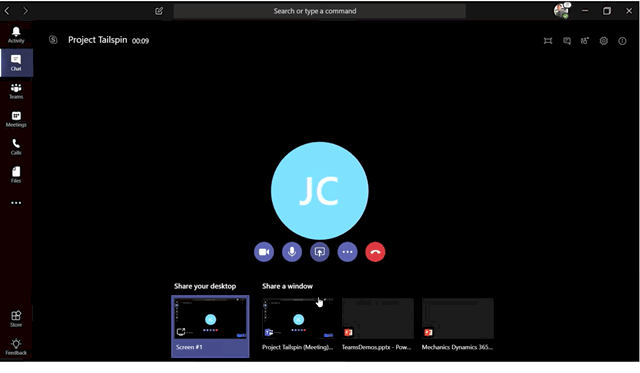Click the Skype icon beside Project Tailspin

click(x=53, y=40)
